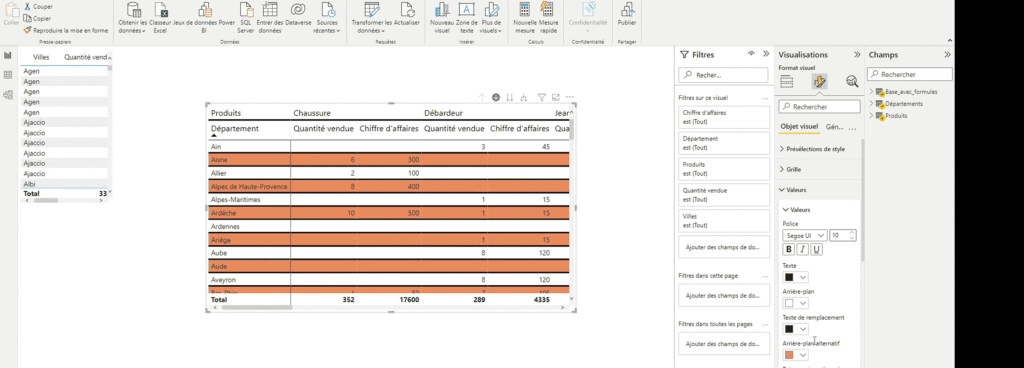This screenshot has height=368, width=1024.
Task: Click Entrer des données
Action: (269, 18)
